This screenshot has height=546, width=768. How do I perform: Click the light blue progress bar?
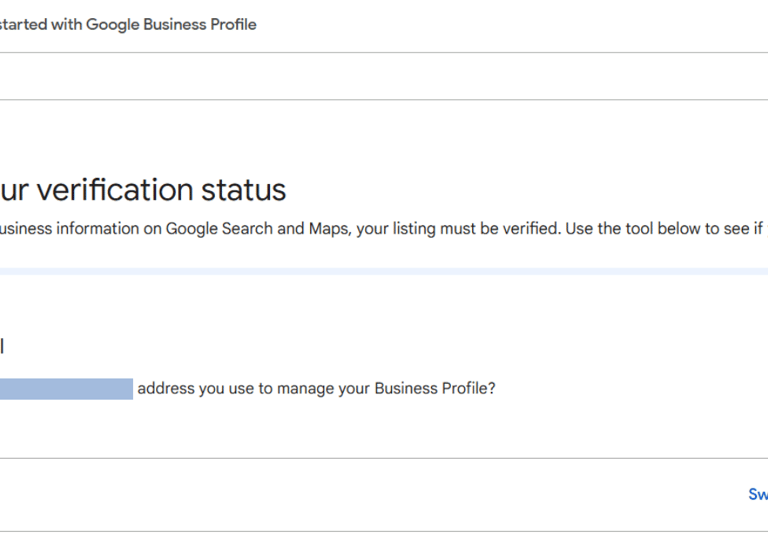click(384, 271)
